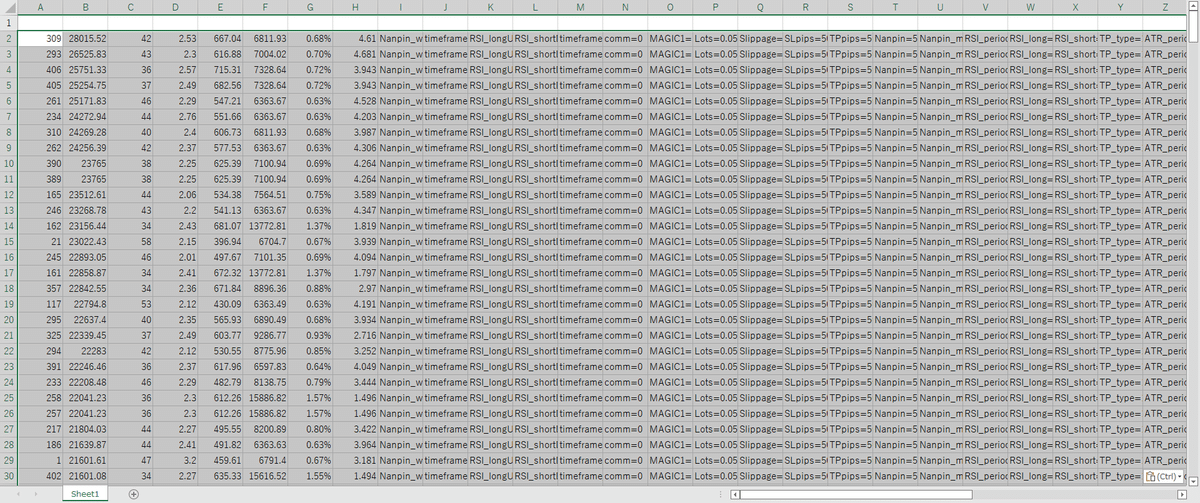The width and height of the screenshot is (1200, 503).
Task: Select cell containing 667.04
Action: click(220, 38)
